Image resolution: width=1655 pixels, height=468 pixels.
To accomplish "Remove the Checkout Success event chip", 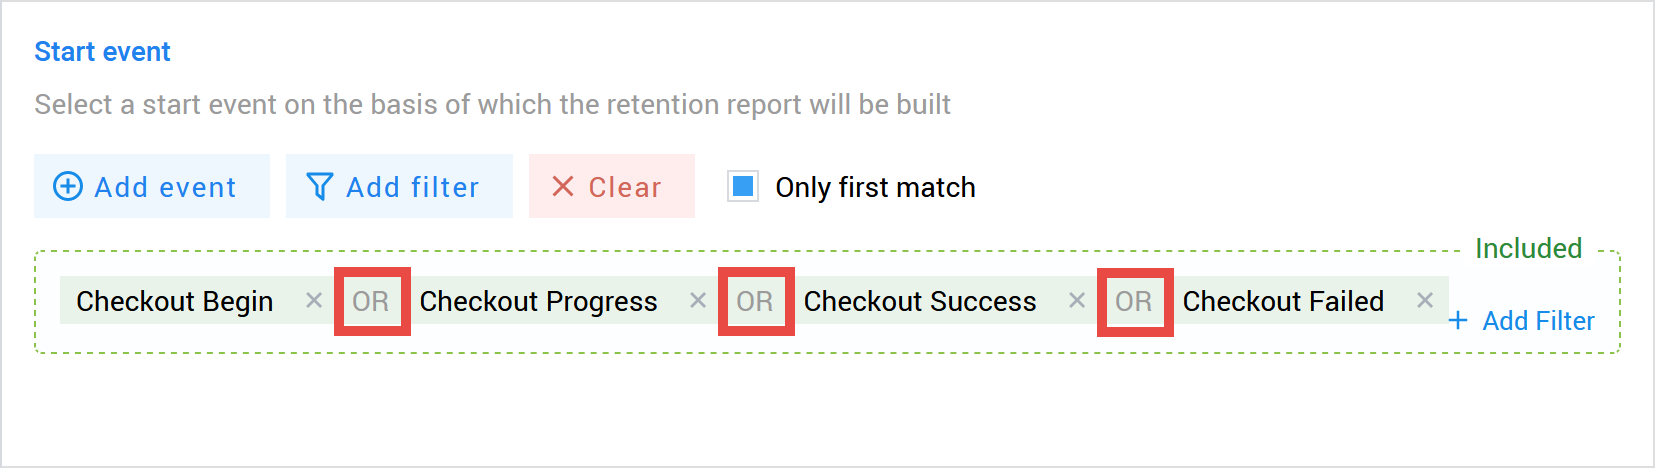I will [x=1077, y=300].
